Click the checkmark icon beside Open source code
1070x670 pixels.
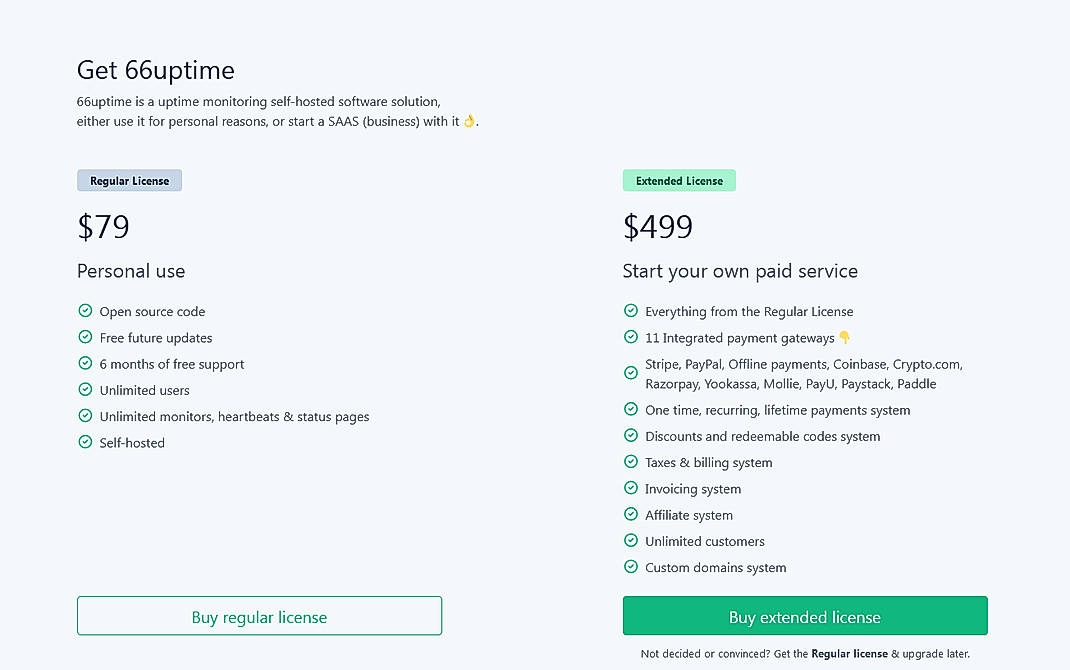(85, 311)
